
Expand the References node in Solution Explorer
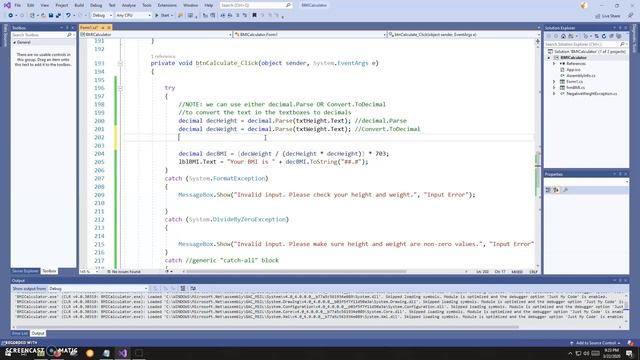[554, 64]
